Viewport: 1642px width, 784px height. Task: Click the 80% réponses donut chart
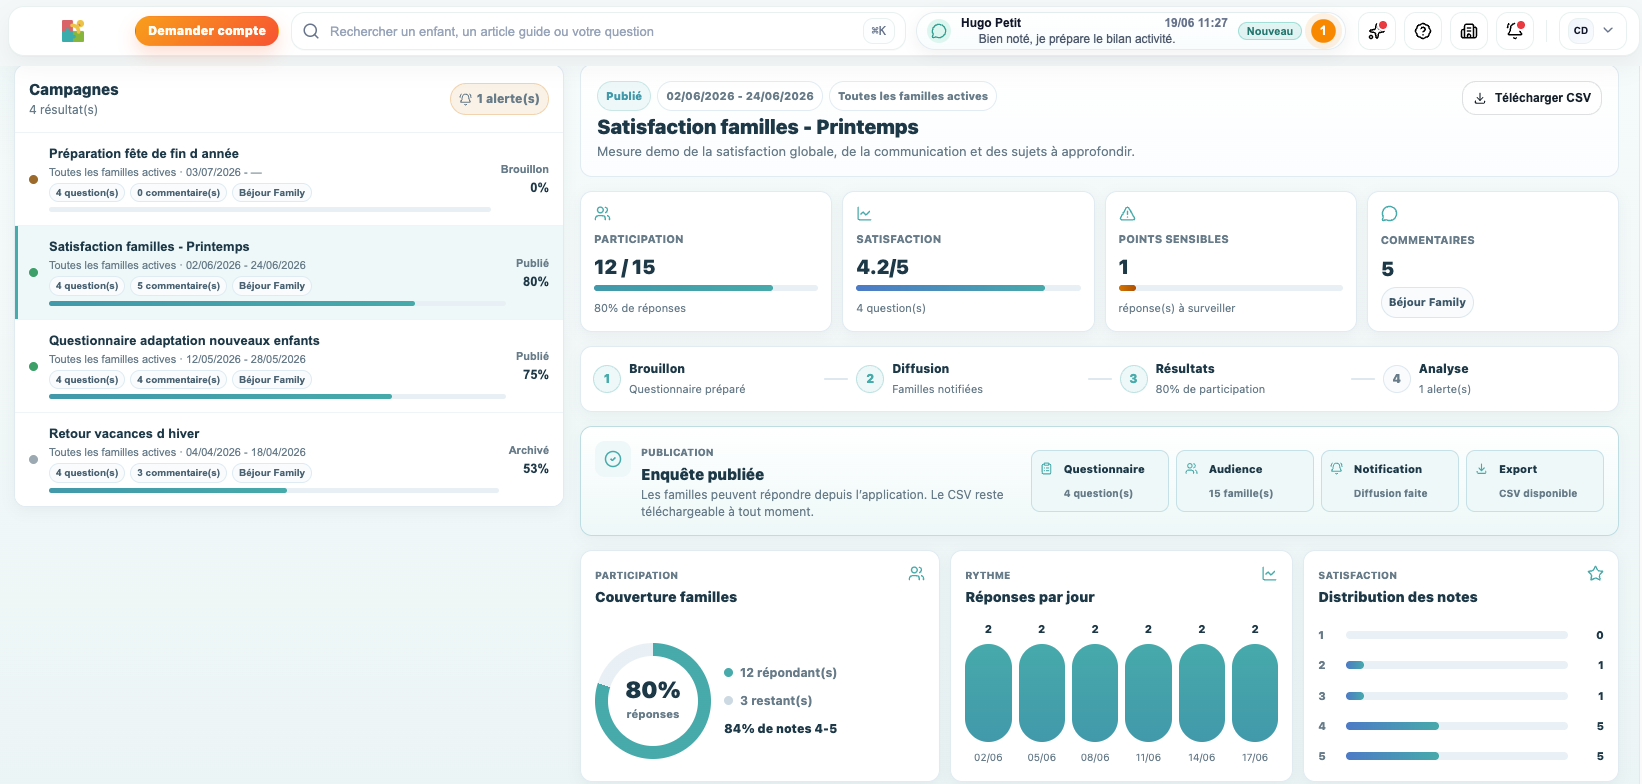coord(653,701)
